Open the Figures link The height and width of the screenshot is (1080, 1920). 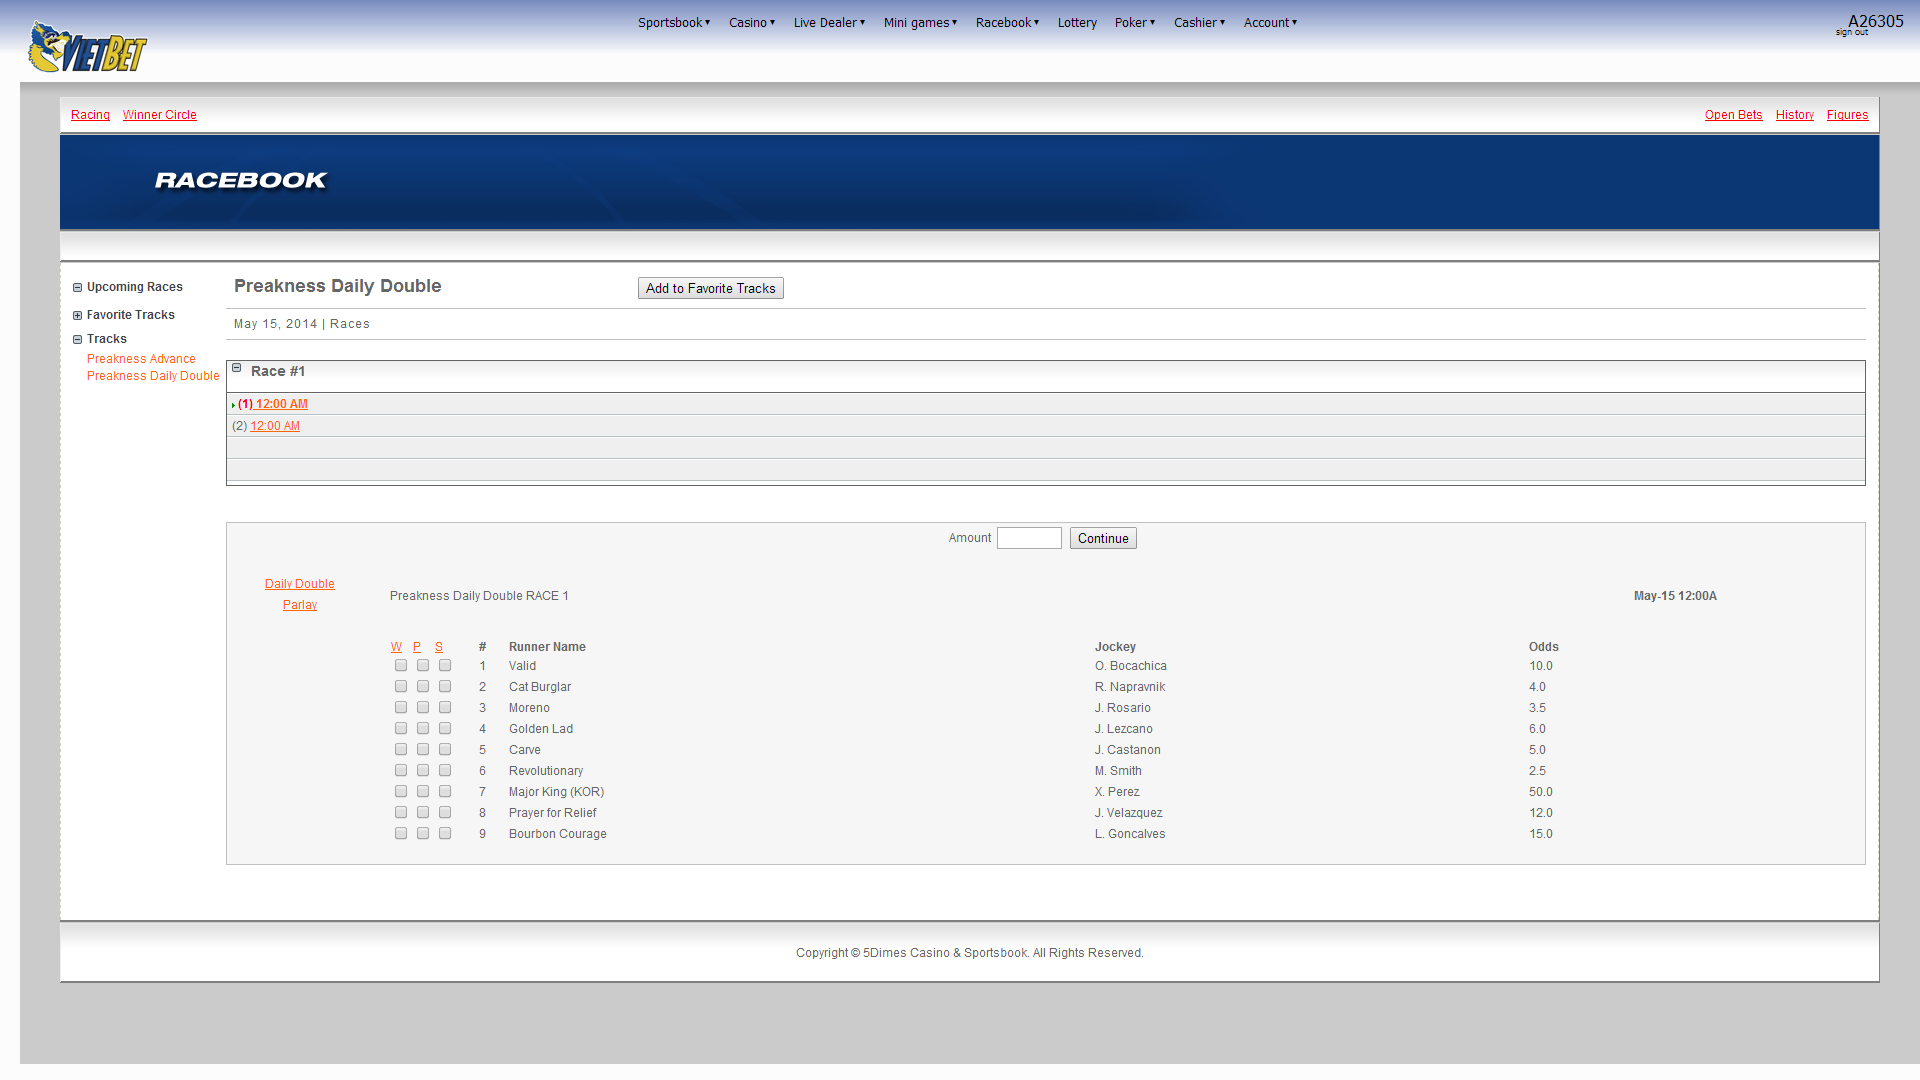point(1847,115)
